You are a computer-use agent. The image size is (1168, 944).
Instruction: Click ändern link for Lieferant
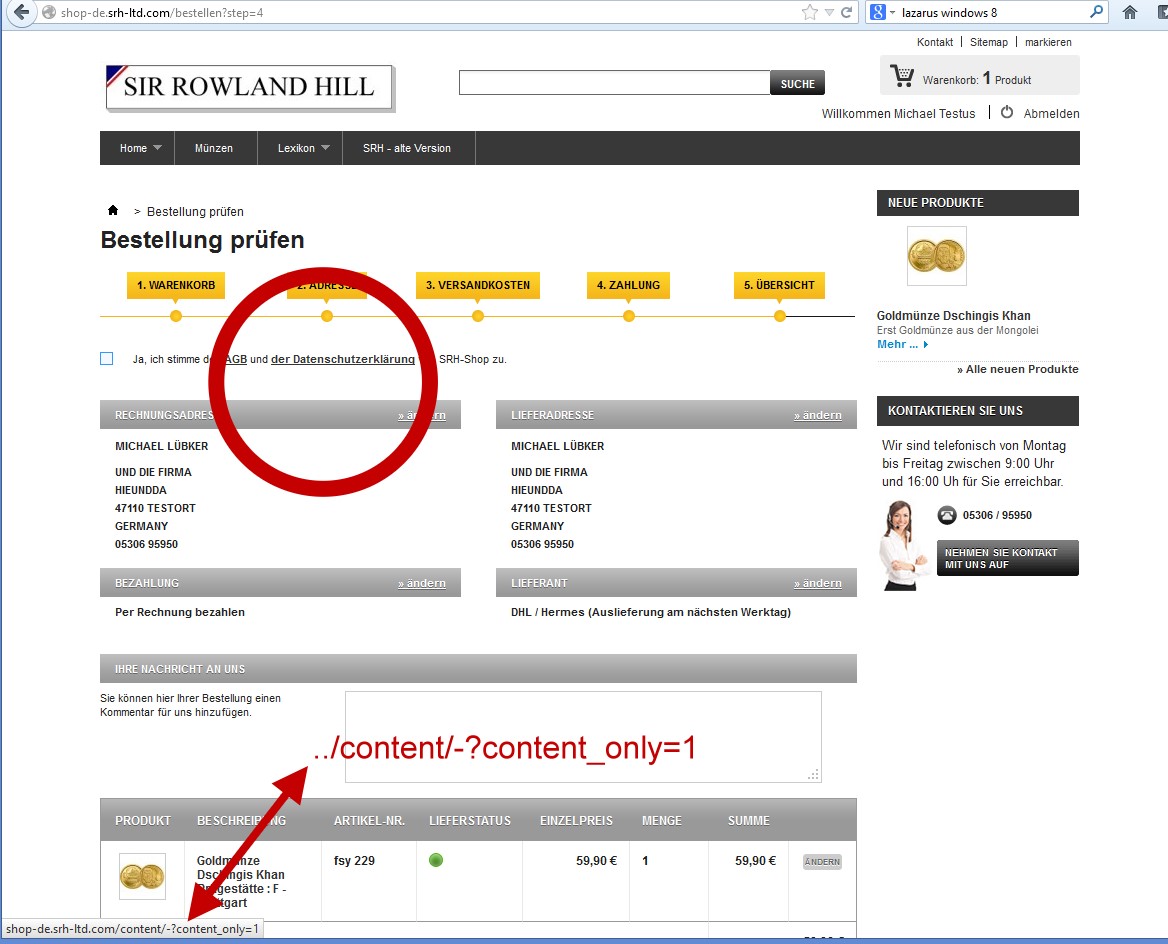(818, 583)
